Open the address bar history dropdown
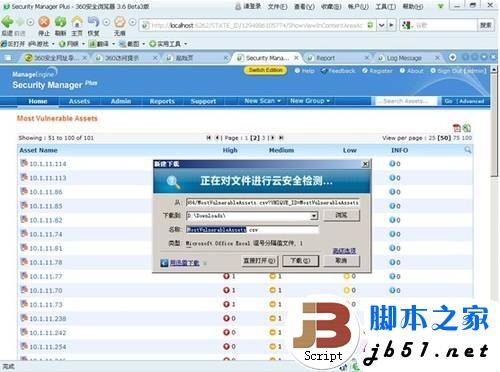 pos(382,25)
